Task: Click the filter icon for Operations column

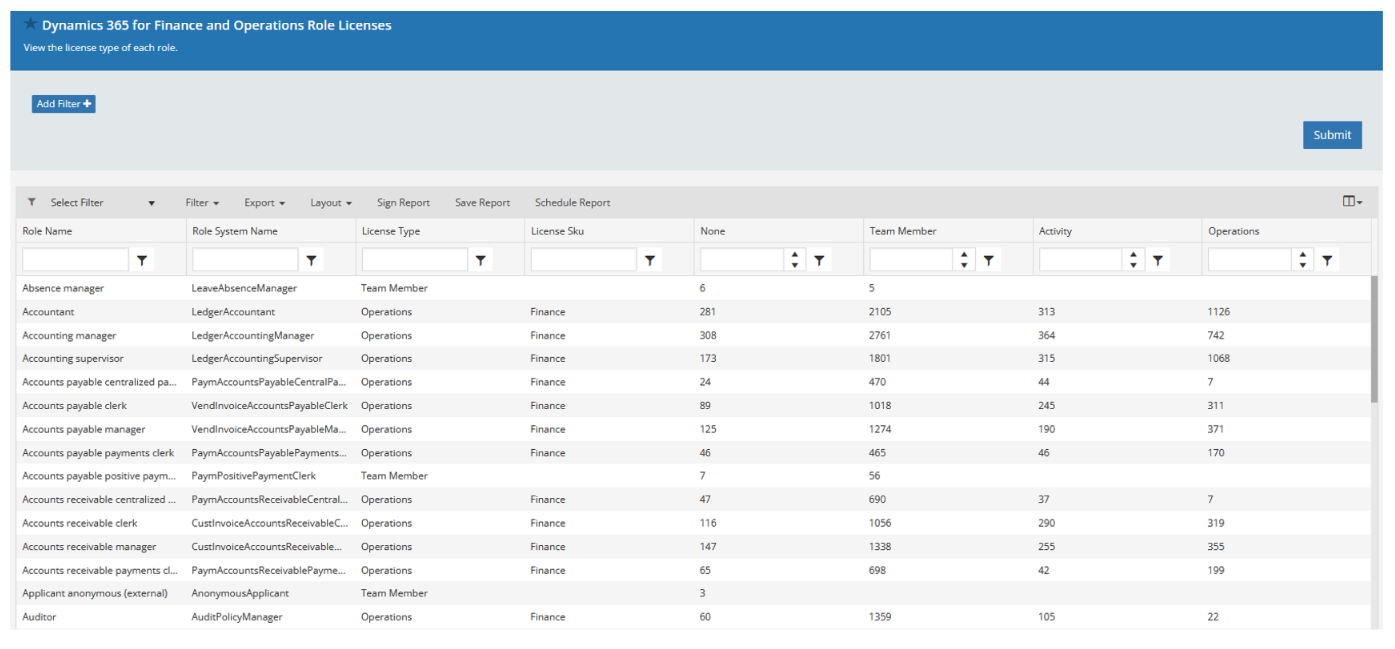Action: [1327, 260]
